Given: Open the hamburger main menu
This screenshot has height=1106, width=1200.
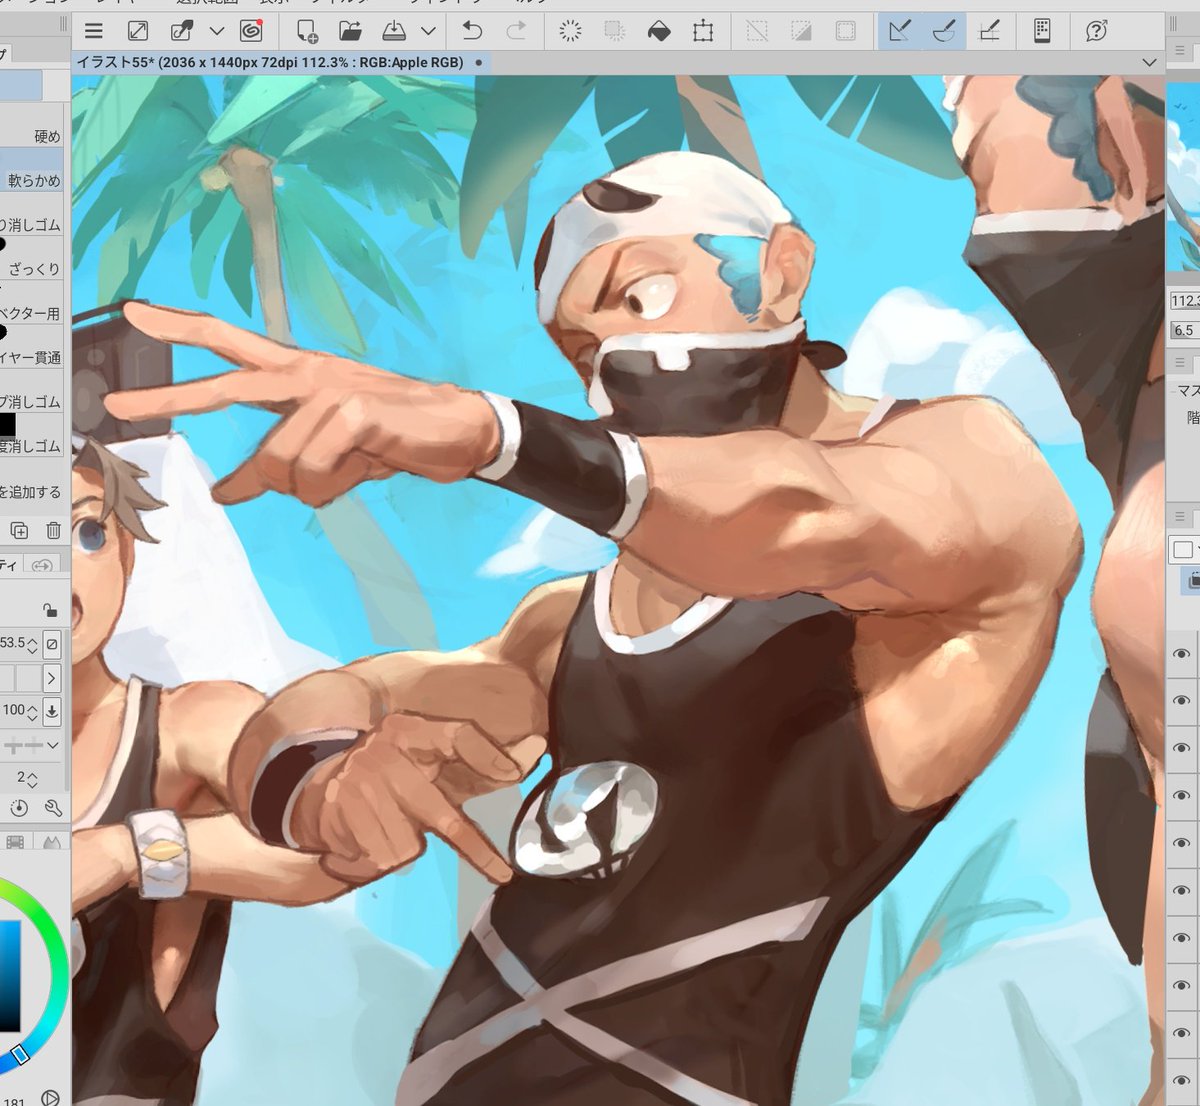Looking at the screenshot, I should click(93, 31).
